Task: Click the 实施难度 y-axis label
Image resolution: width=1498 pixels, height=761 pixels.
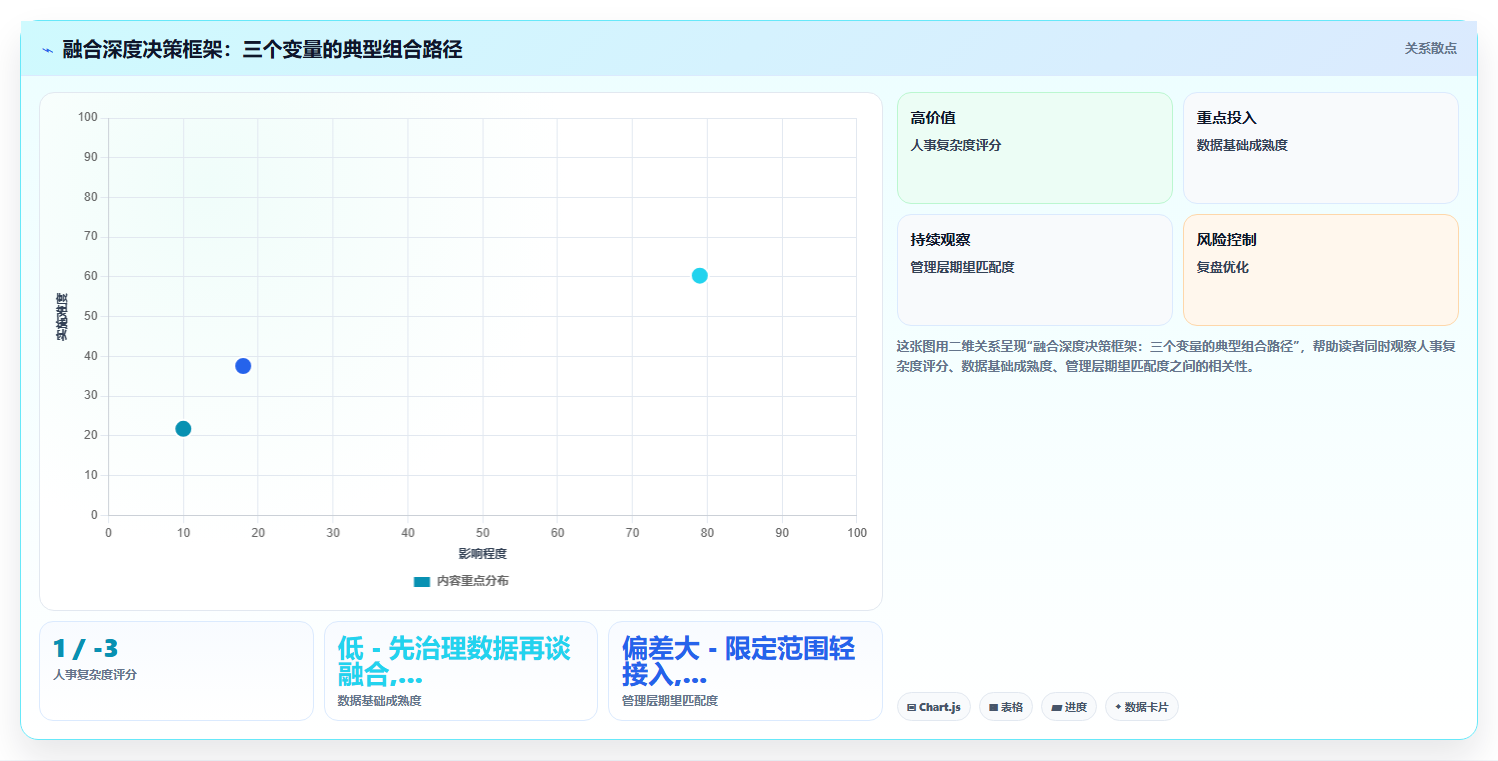Action: [x=62, y=316]
